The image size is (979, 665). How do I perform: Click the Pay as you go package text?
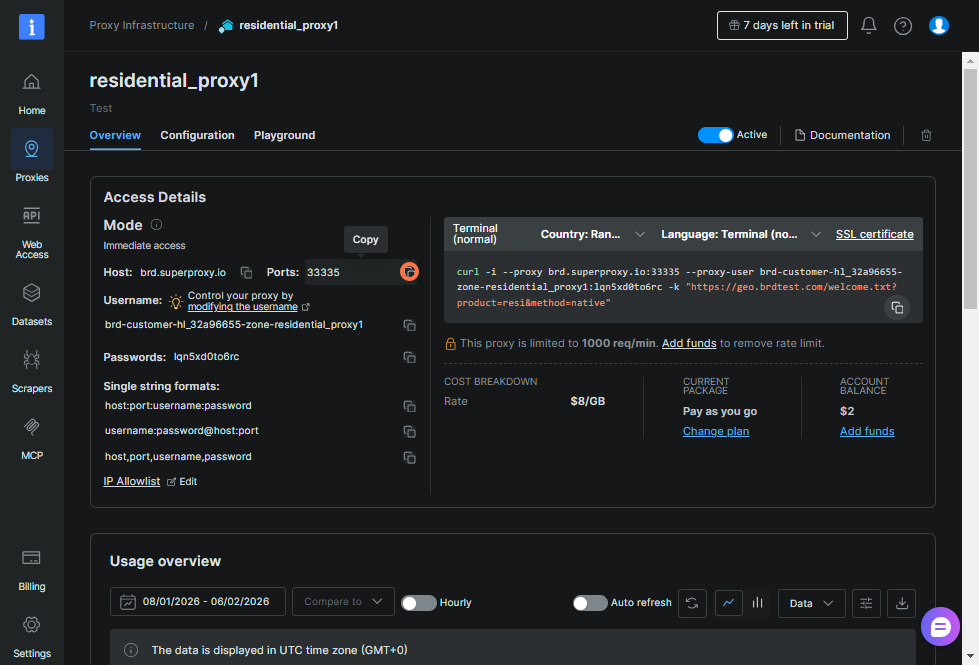click(x=720, y=411)
